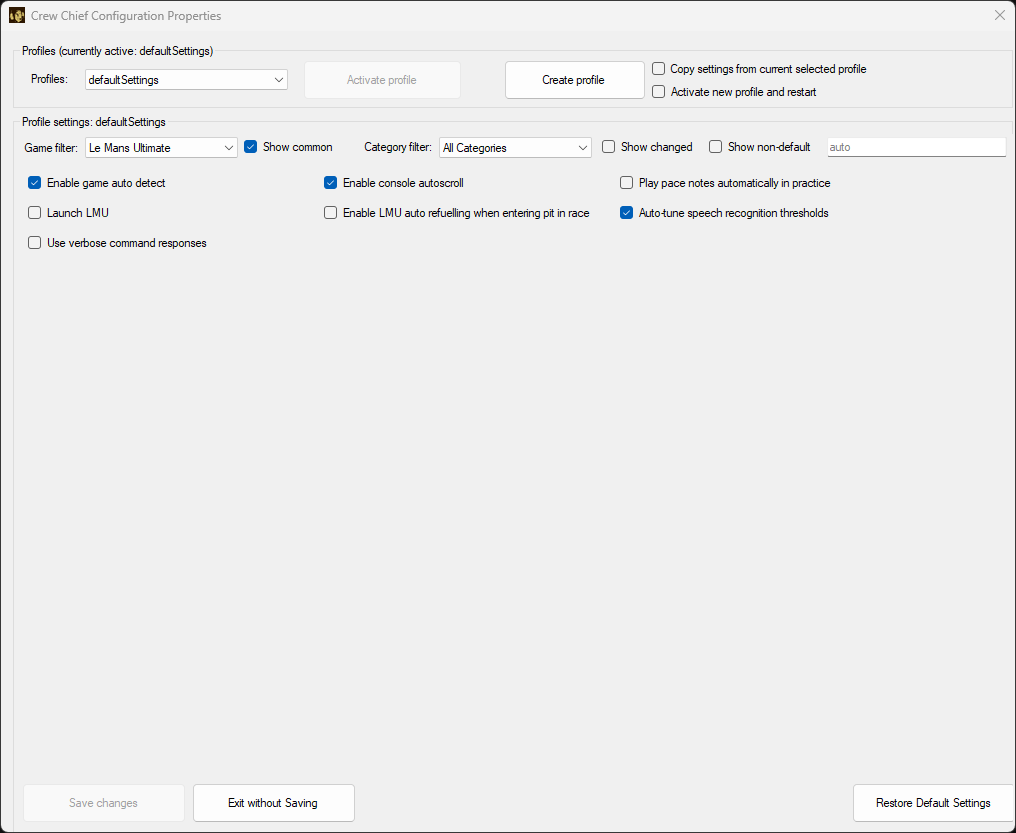Disable Auto-tune speech recognition thresholds

click(x=626, y=212)
